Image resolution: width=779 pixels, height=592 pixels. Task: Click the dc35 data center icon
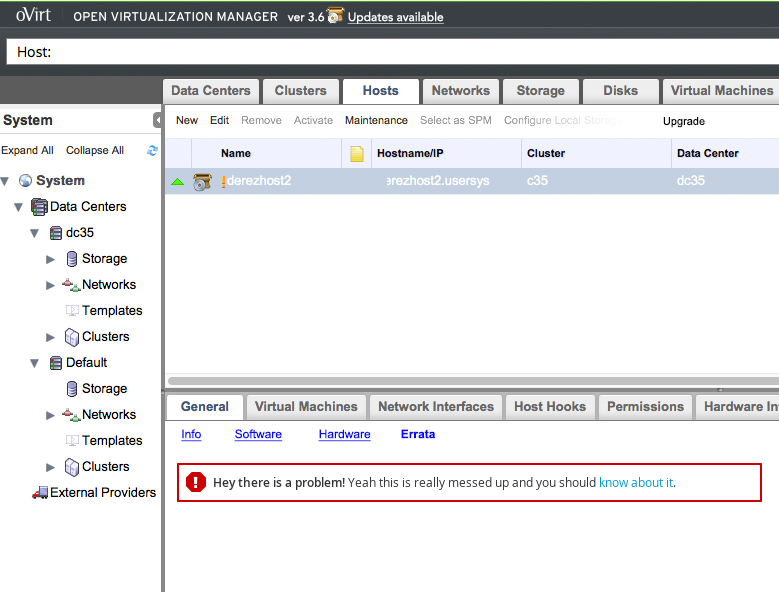coord(56,232)
